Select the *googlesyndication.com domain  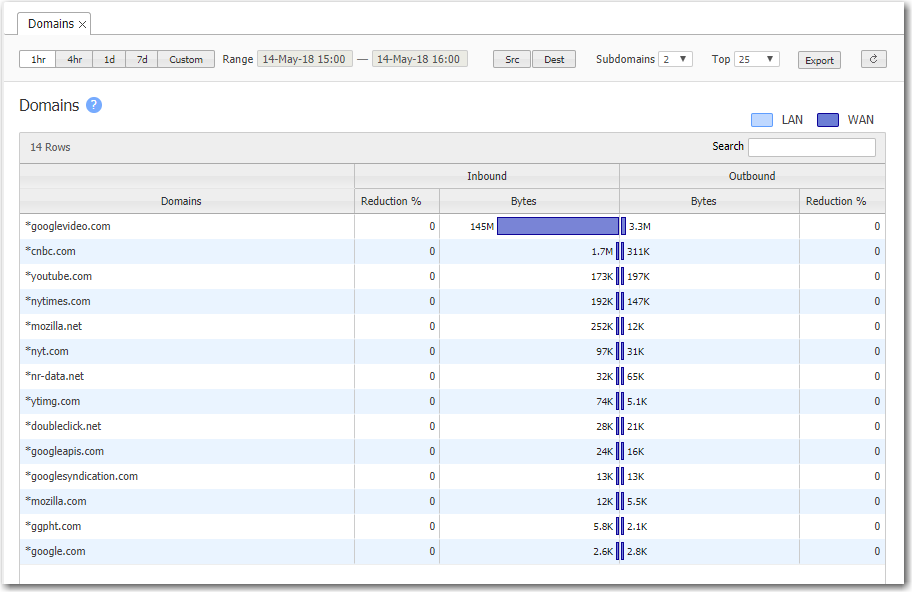tap(81, 476)
